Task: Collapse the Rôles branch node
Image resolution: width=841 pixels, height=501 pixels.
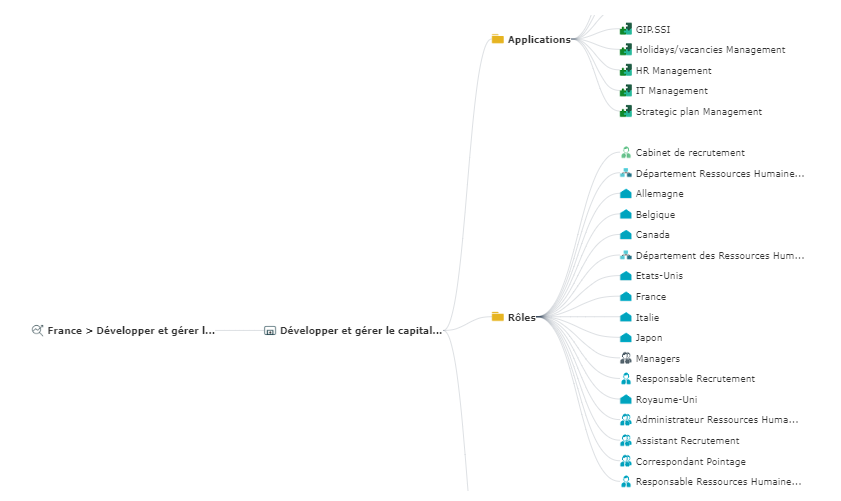Action: (x=539, y=317)
